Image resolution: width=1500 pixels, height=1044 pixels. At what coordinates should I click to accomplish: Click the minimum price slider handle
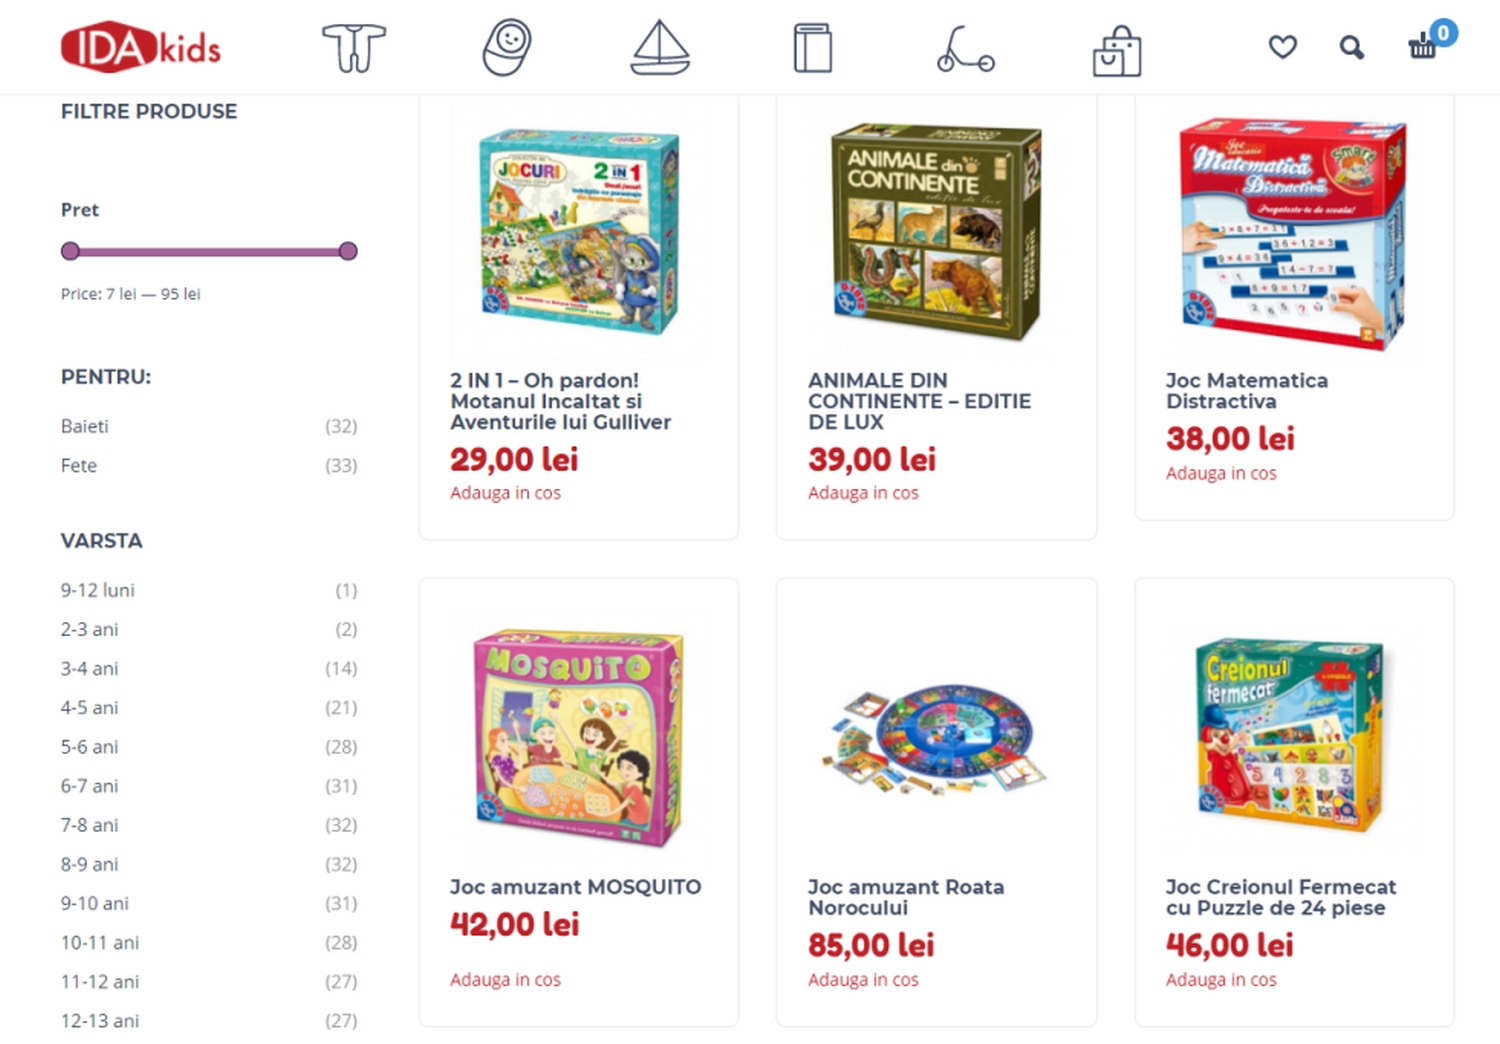70,251
